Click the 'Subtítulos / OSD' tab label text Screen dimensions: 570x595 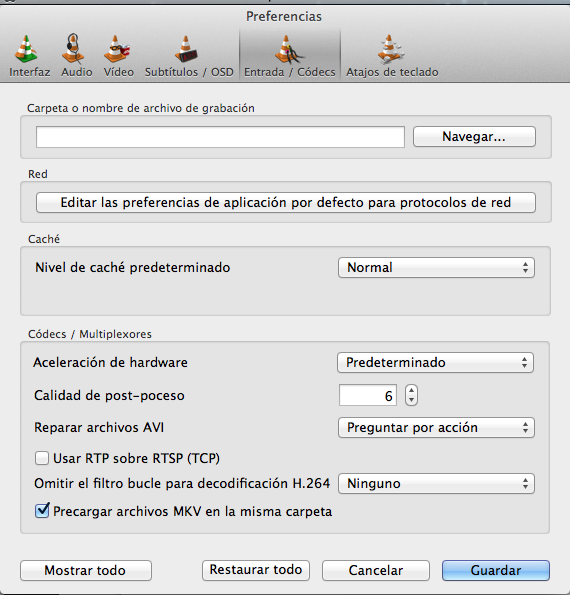tap(189, 72)
